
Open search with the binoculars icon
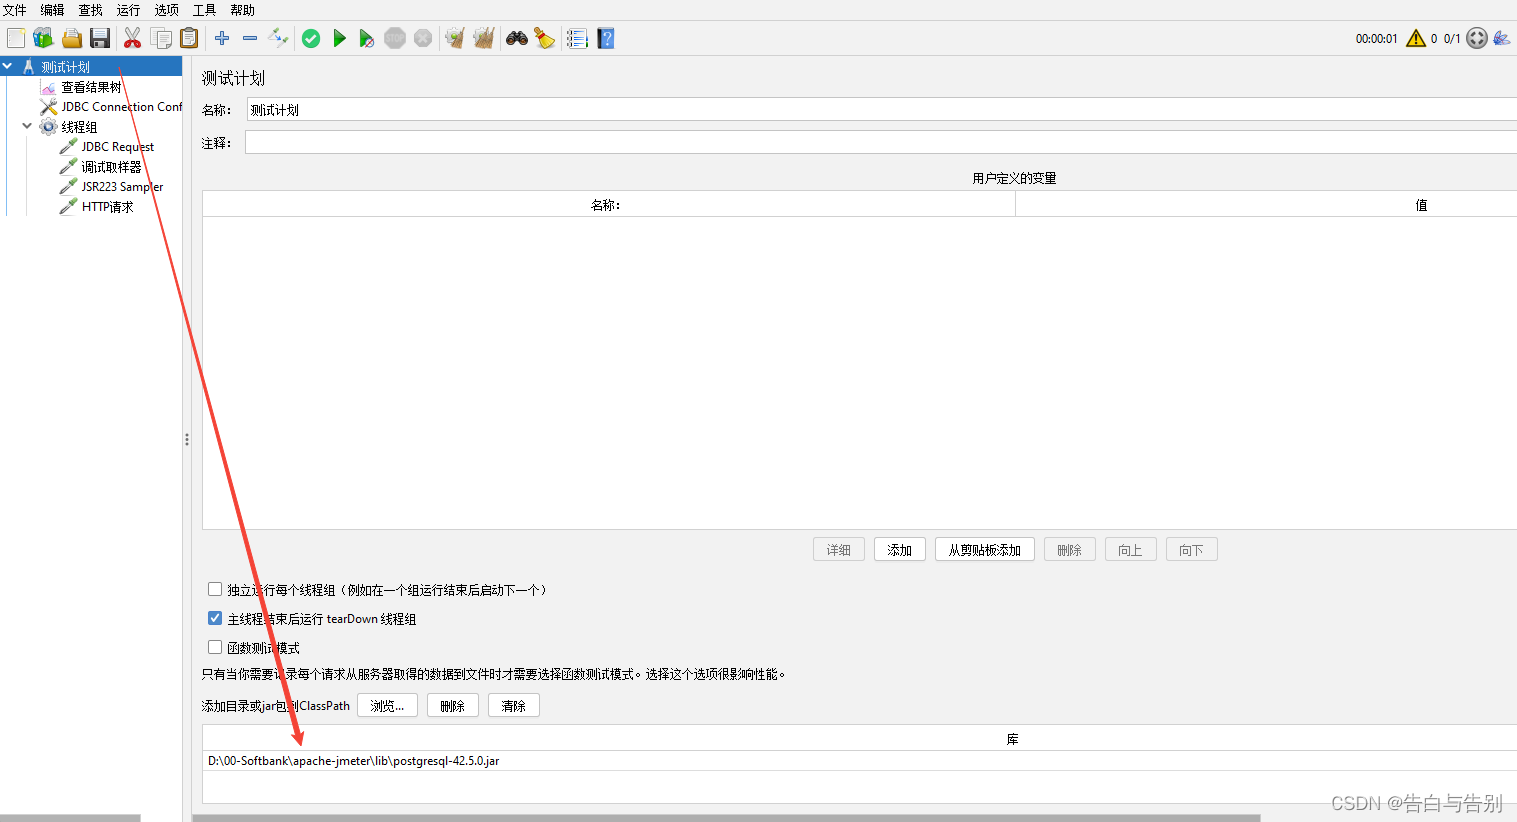pos(516,37)
